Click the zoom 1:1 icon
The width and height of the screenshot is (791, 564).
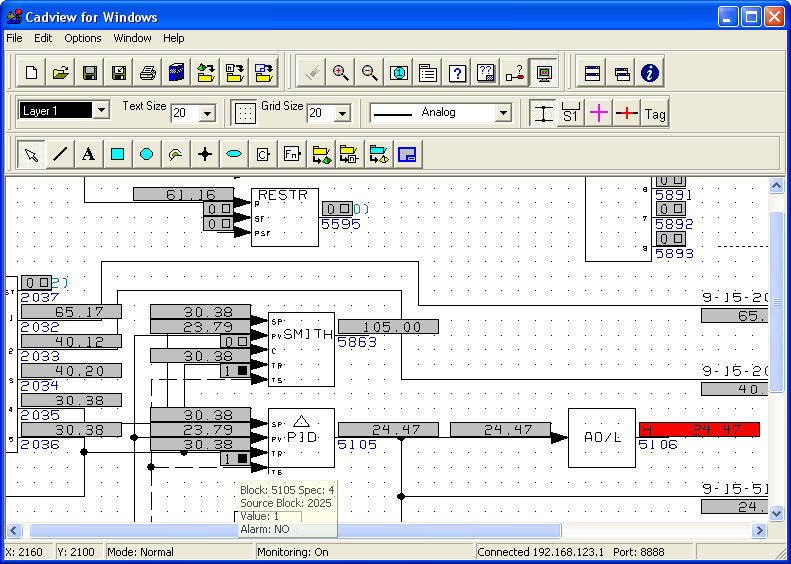point(399,73)
